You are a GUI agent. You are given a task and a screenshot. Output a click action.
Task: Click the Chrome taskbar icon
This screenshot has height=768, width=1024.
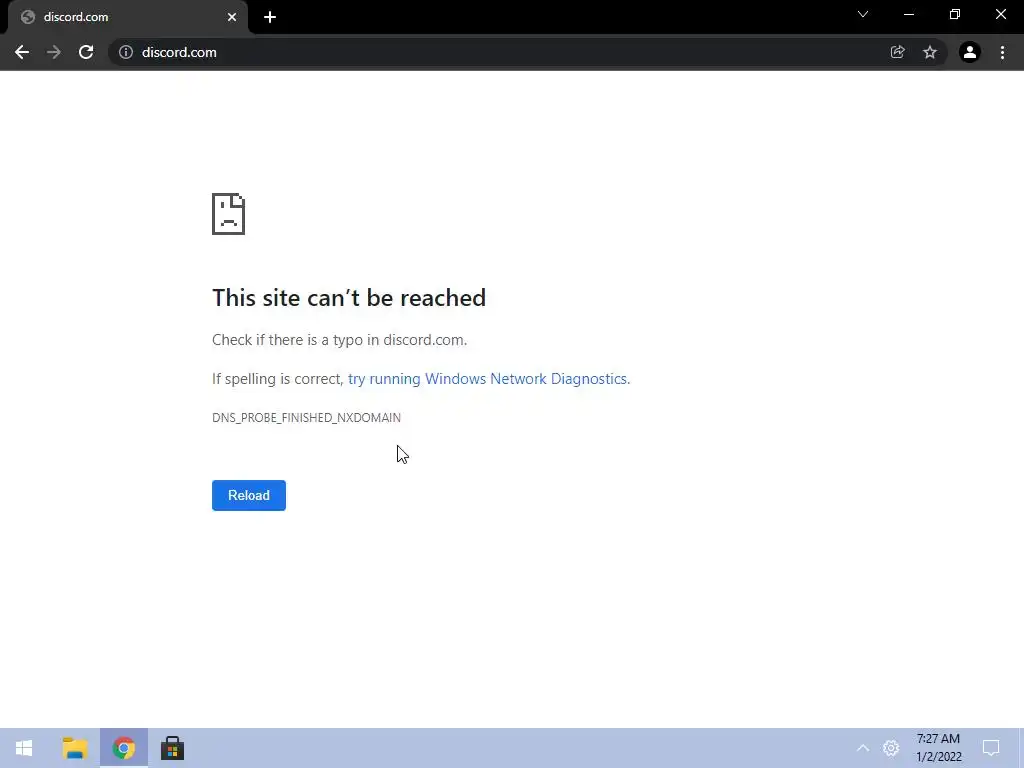click(123, 748)
